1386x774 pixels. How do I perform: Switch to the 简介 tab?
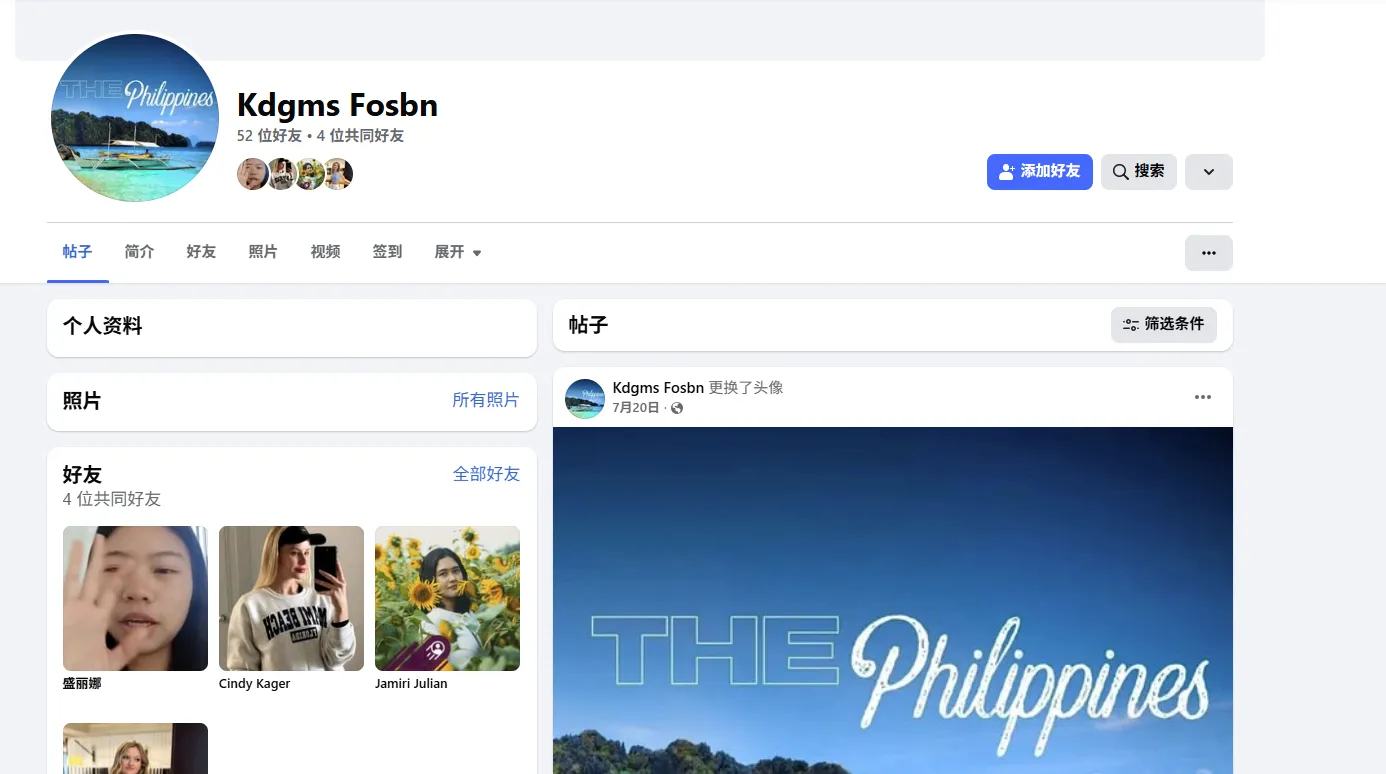(139, 252)
